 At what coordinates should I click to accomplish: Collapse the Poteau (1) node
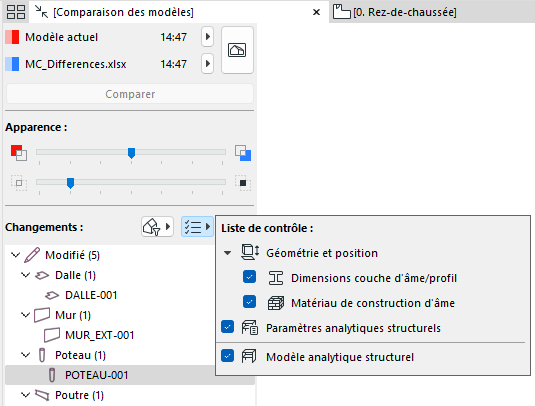tap(26, 355)
